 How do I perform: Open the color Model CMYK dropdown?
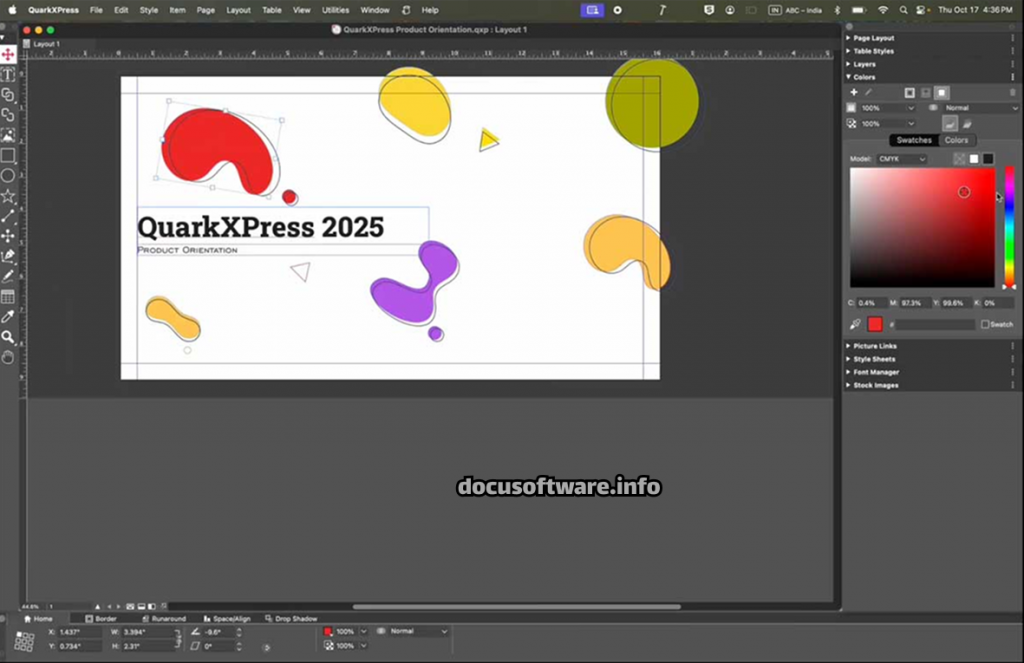902,159
